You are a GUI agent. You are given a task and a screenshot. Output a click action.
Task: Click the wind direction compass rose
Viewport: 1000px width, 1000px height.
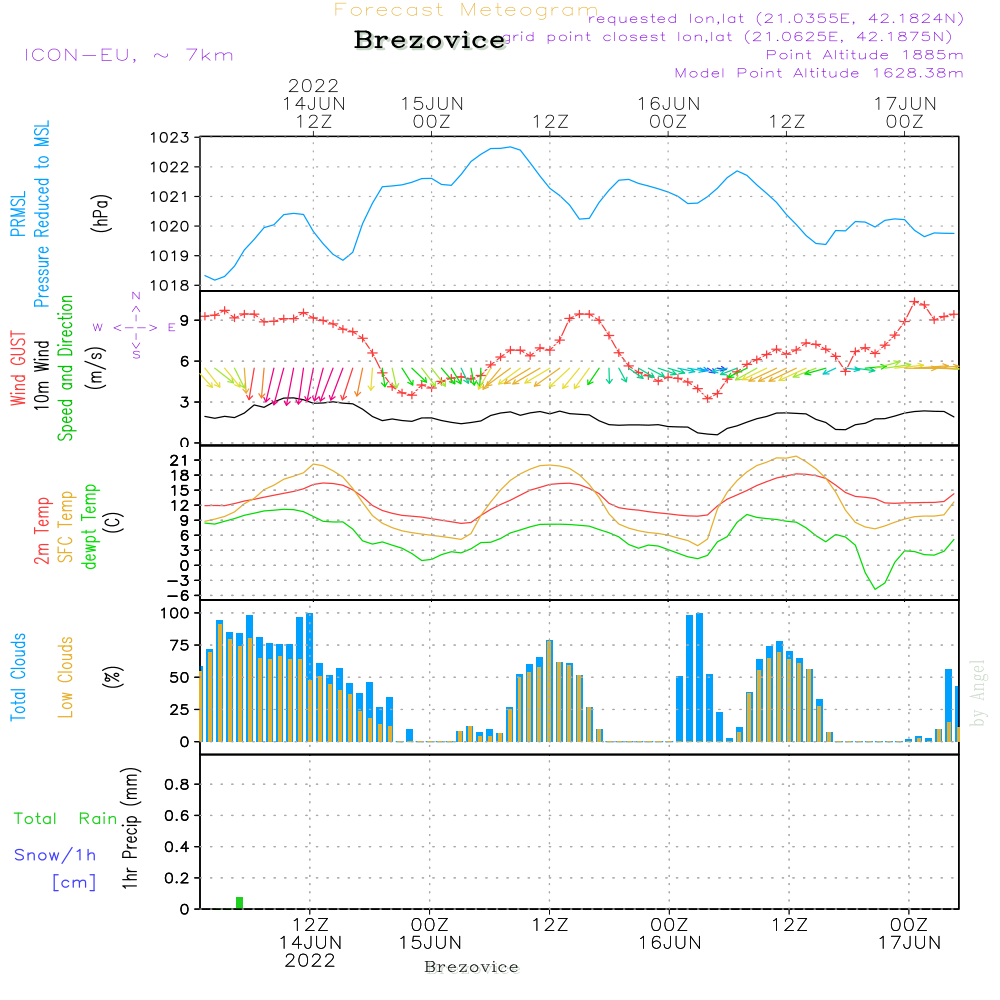pyautogui.click(x=136, y=326)
